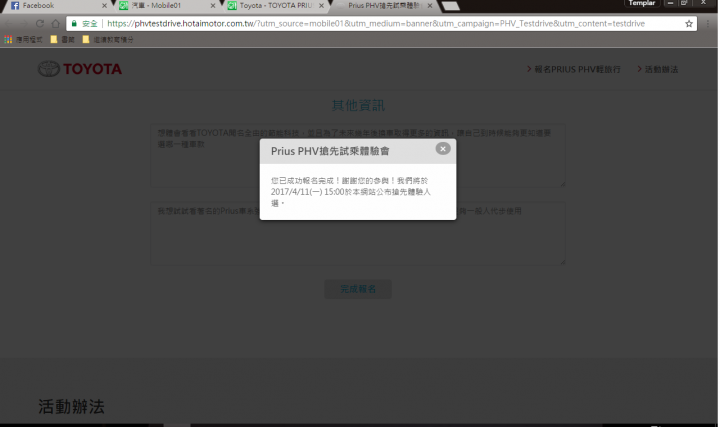The image size is (720, 427).
Task: Open a new browser tab
Action: point(450,6)
